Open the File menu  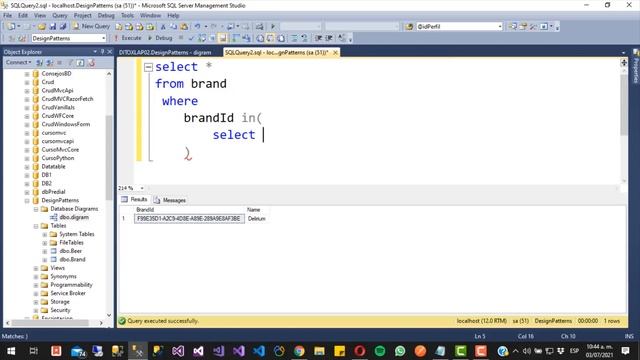[8, 16]
